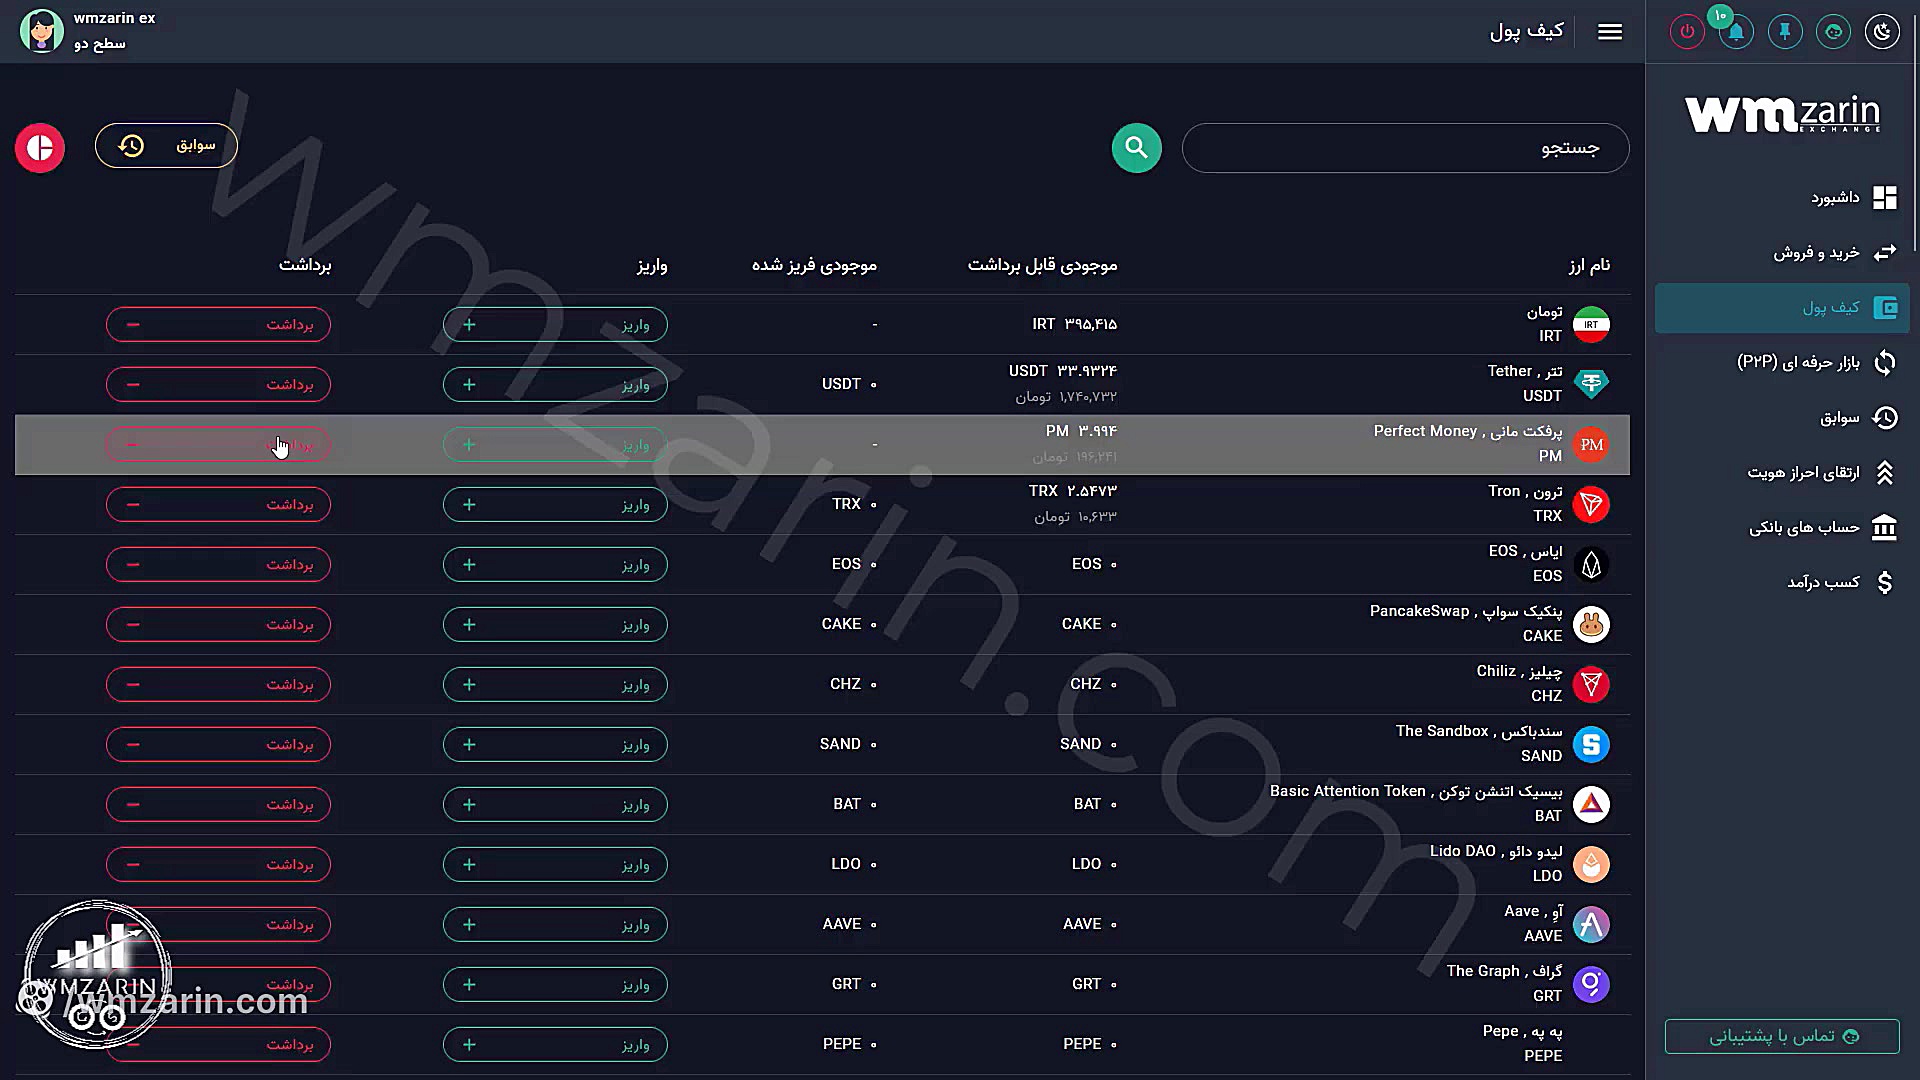Click the Lido DAO LDO icon
The width and height of the screenshot is (1920, 1080).
click(1591, 864)
